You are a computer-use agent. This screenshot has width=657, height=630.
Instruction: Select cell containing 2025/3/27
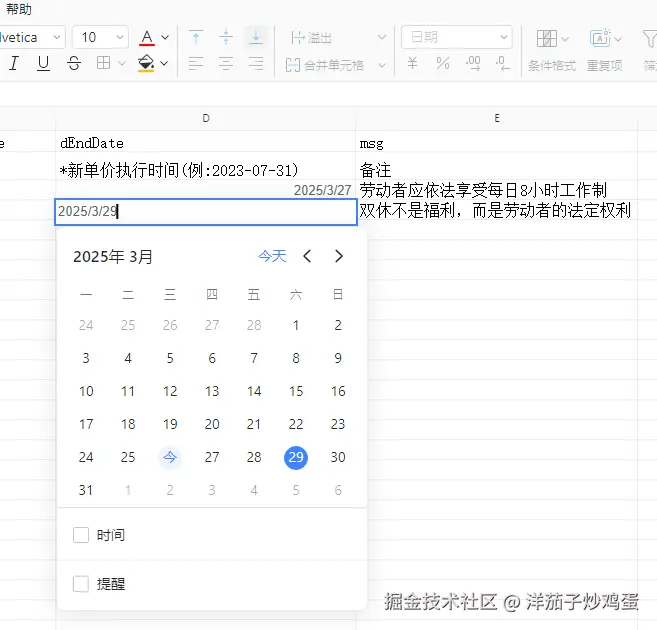point(205,190)
